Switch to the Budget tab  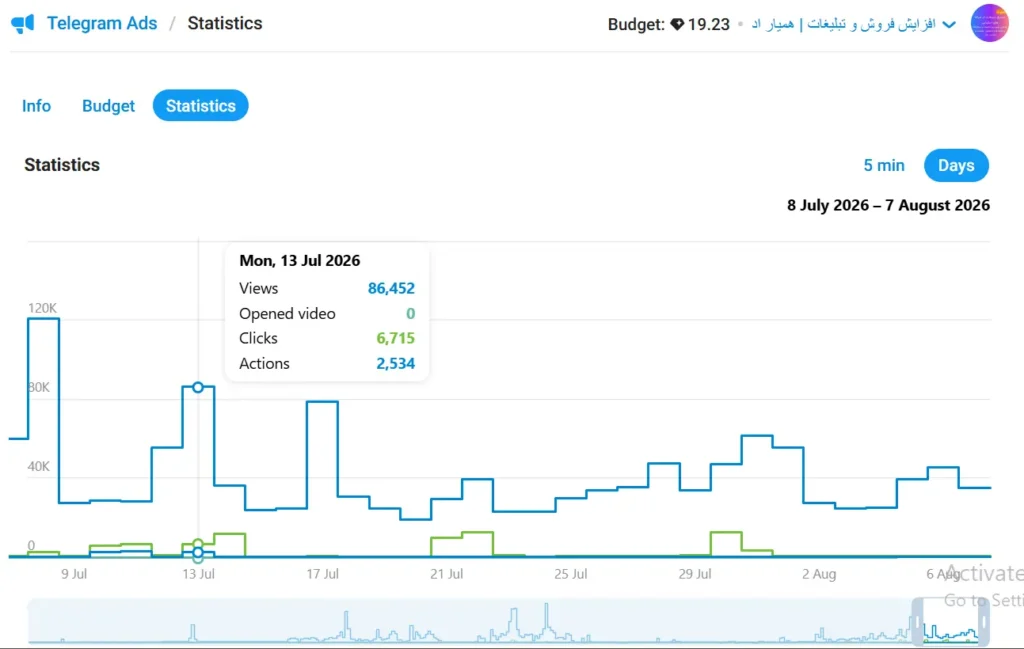[x=108, y=106]
